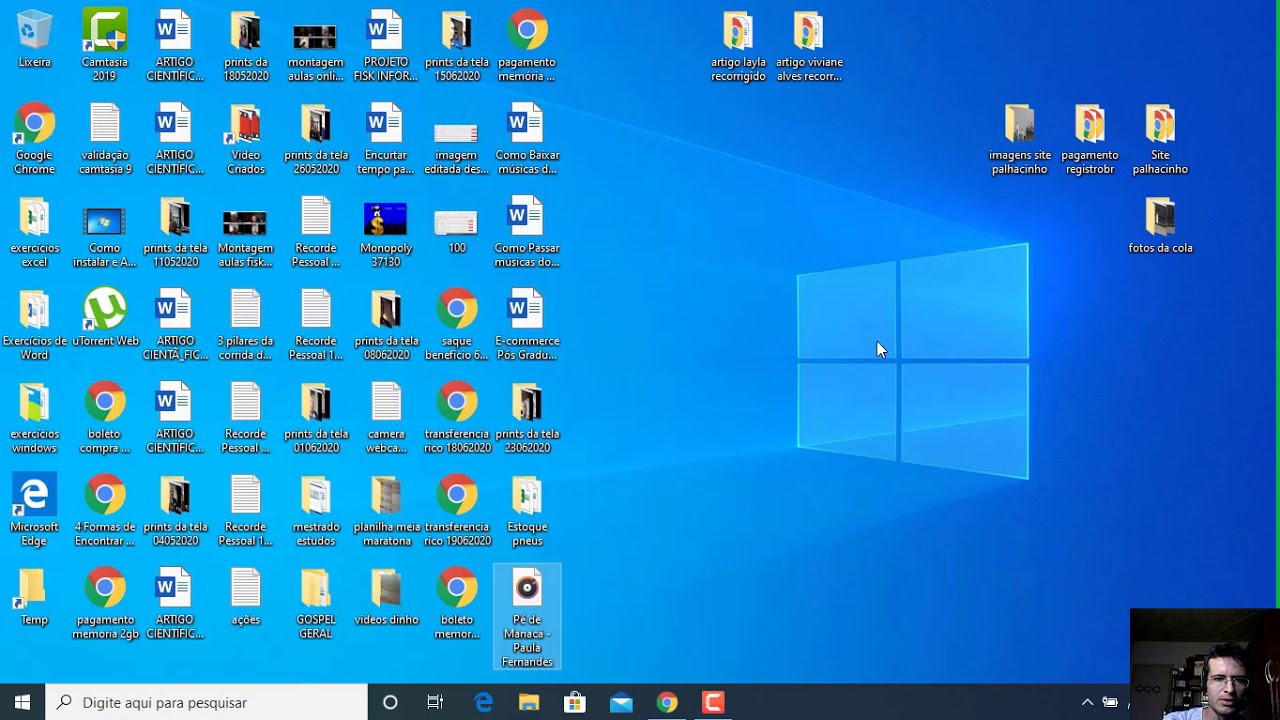Select the validação camtasia 9 text file
The height and width of the screenshot is (720, 1280).
click(105, 139)
